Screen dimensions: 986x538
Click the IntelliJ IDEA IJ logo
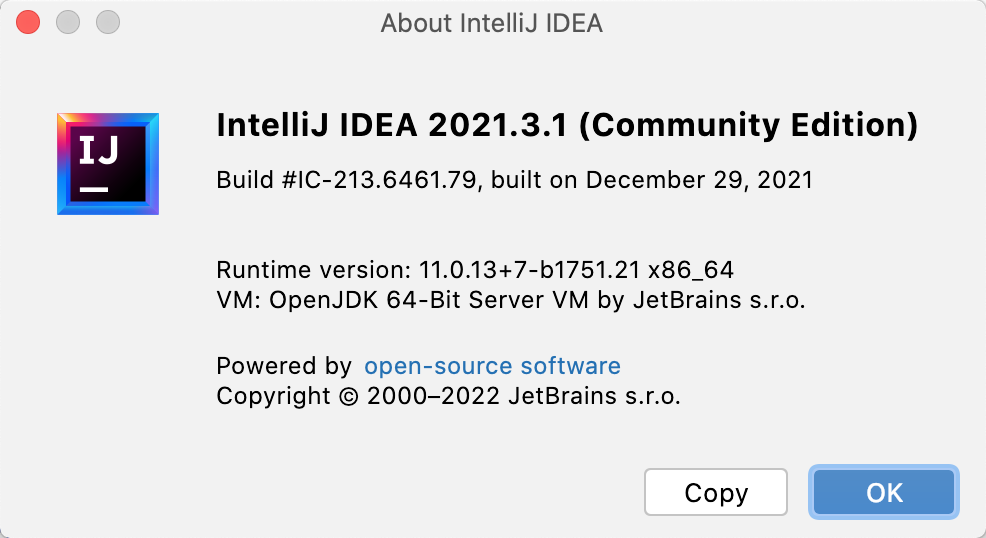[108, 164]
